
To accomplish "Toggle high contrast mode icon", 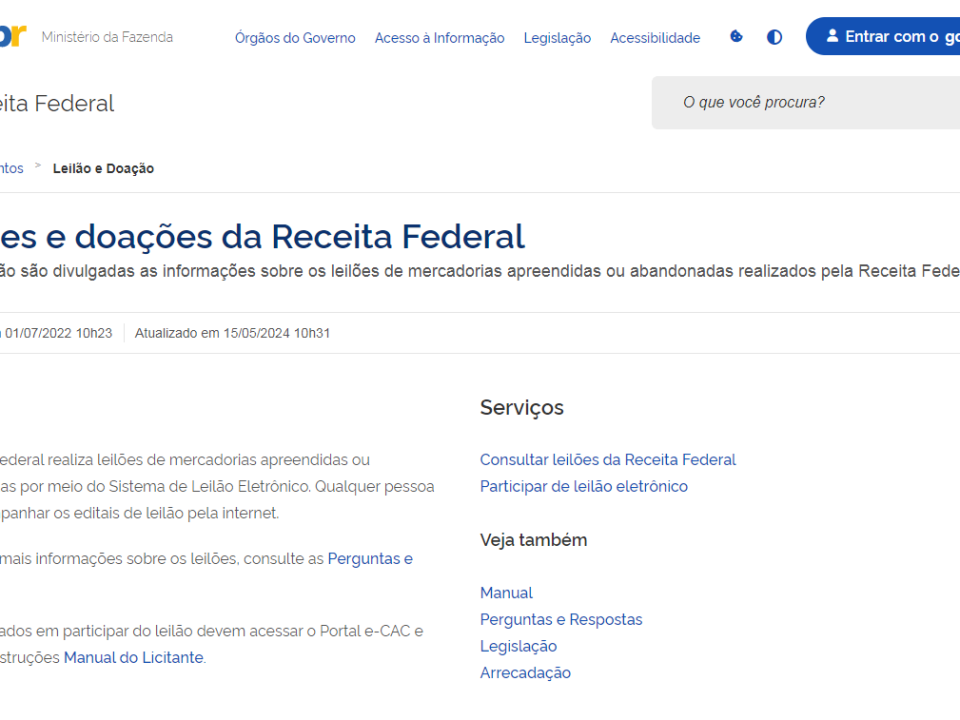I will coord(774,37).
